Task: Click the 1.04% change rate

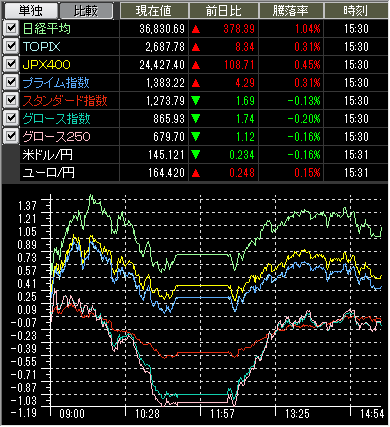Action: coord(307,29)
